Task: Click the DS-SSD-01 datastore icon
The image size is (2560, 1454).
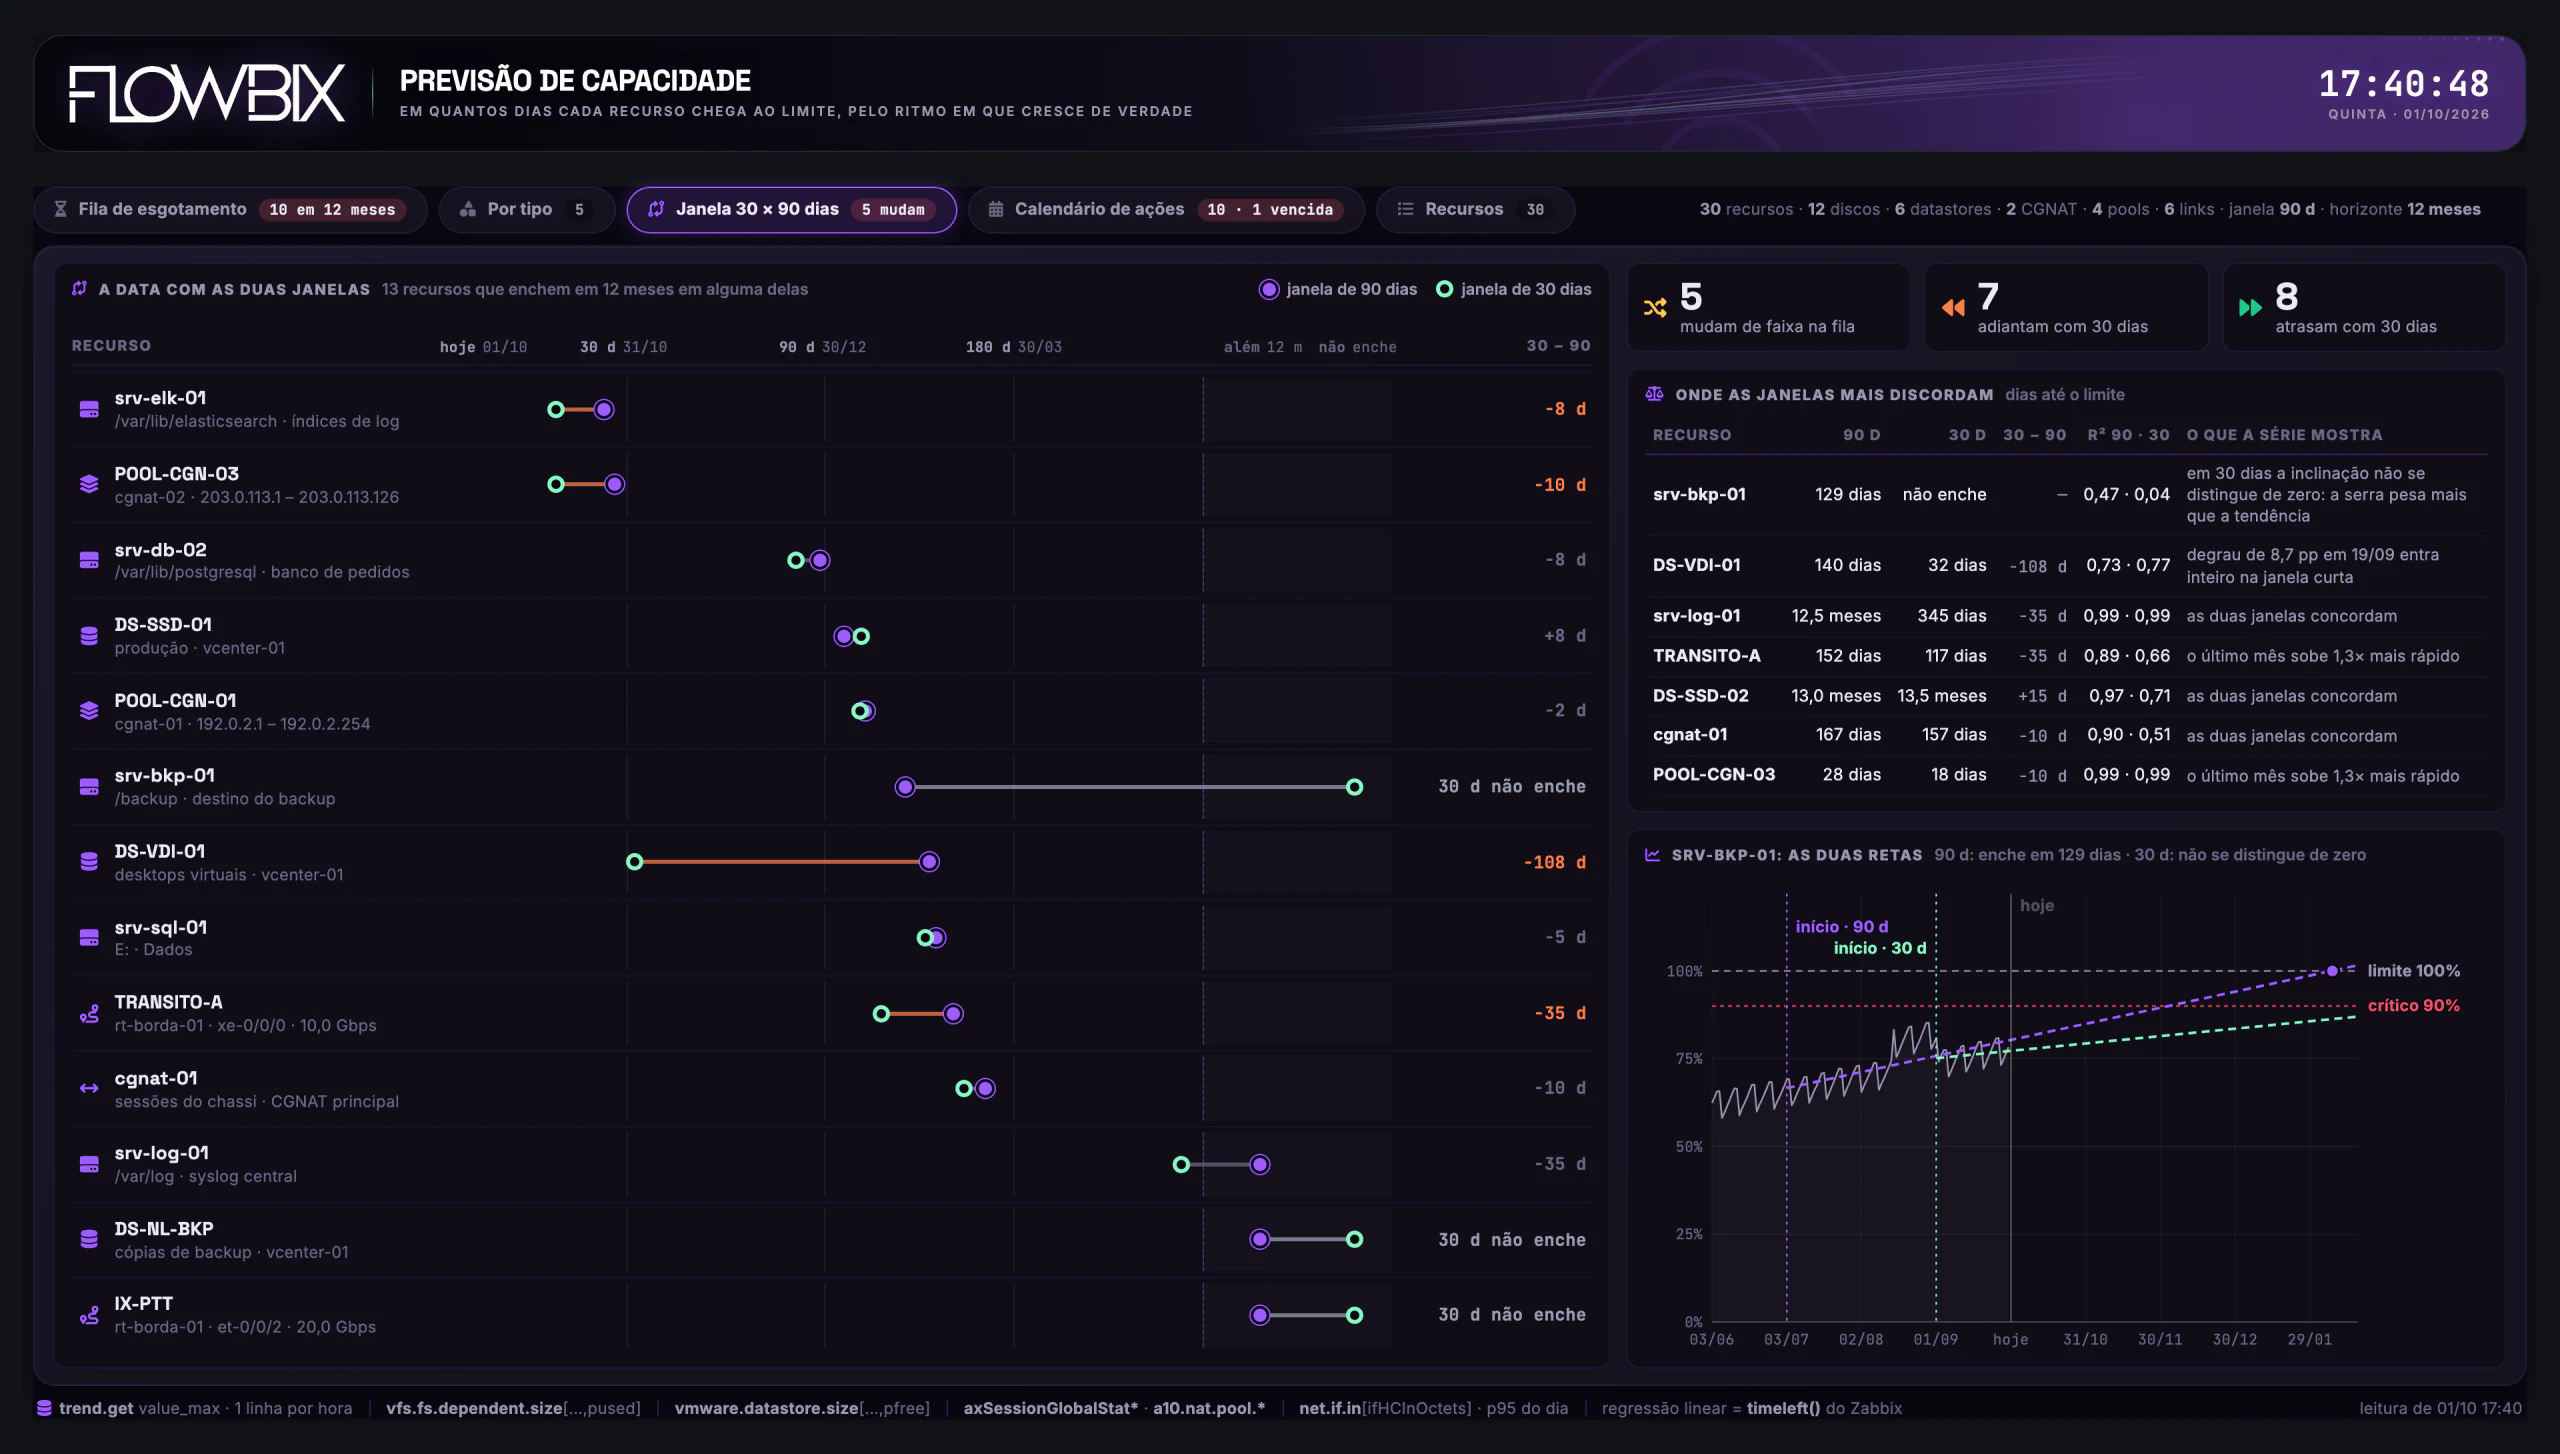Action: click(x=89, y=636)
